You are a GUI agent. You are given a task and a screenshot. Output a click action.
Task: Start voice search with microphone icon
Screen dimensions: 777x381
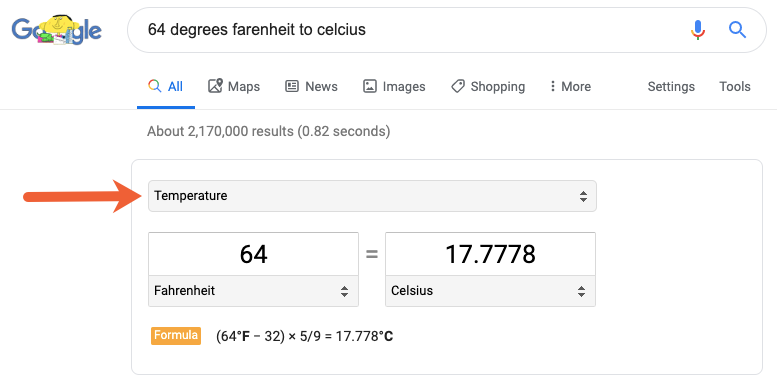pos(698,30)
